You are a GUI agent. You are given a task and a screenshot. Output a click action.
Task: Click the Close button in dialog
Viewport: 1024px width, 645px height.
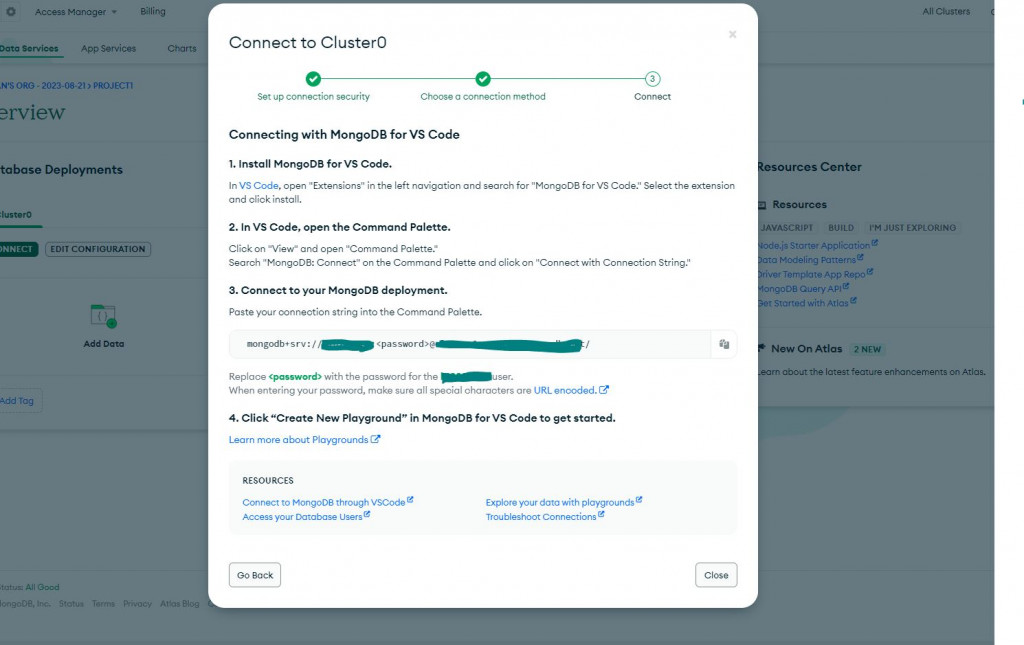716,575
